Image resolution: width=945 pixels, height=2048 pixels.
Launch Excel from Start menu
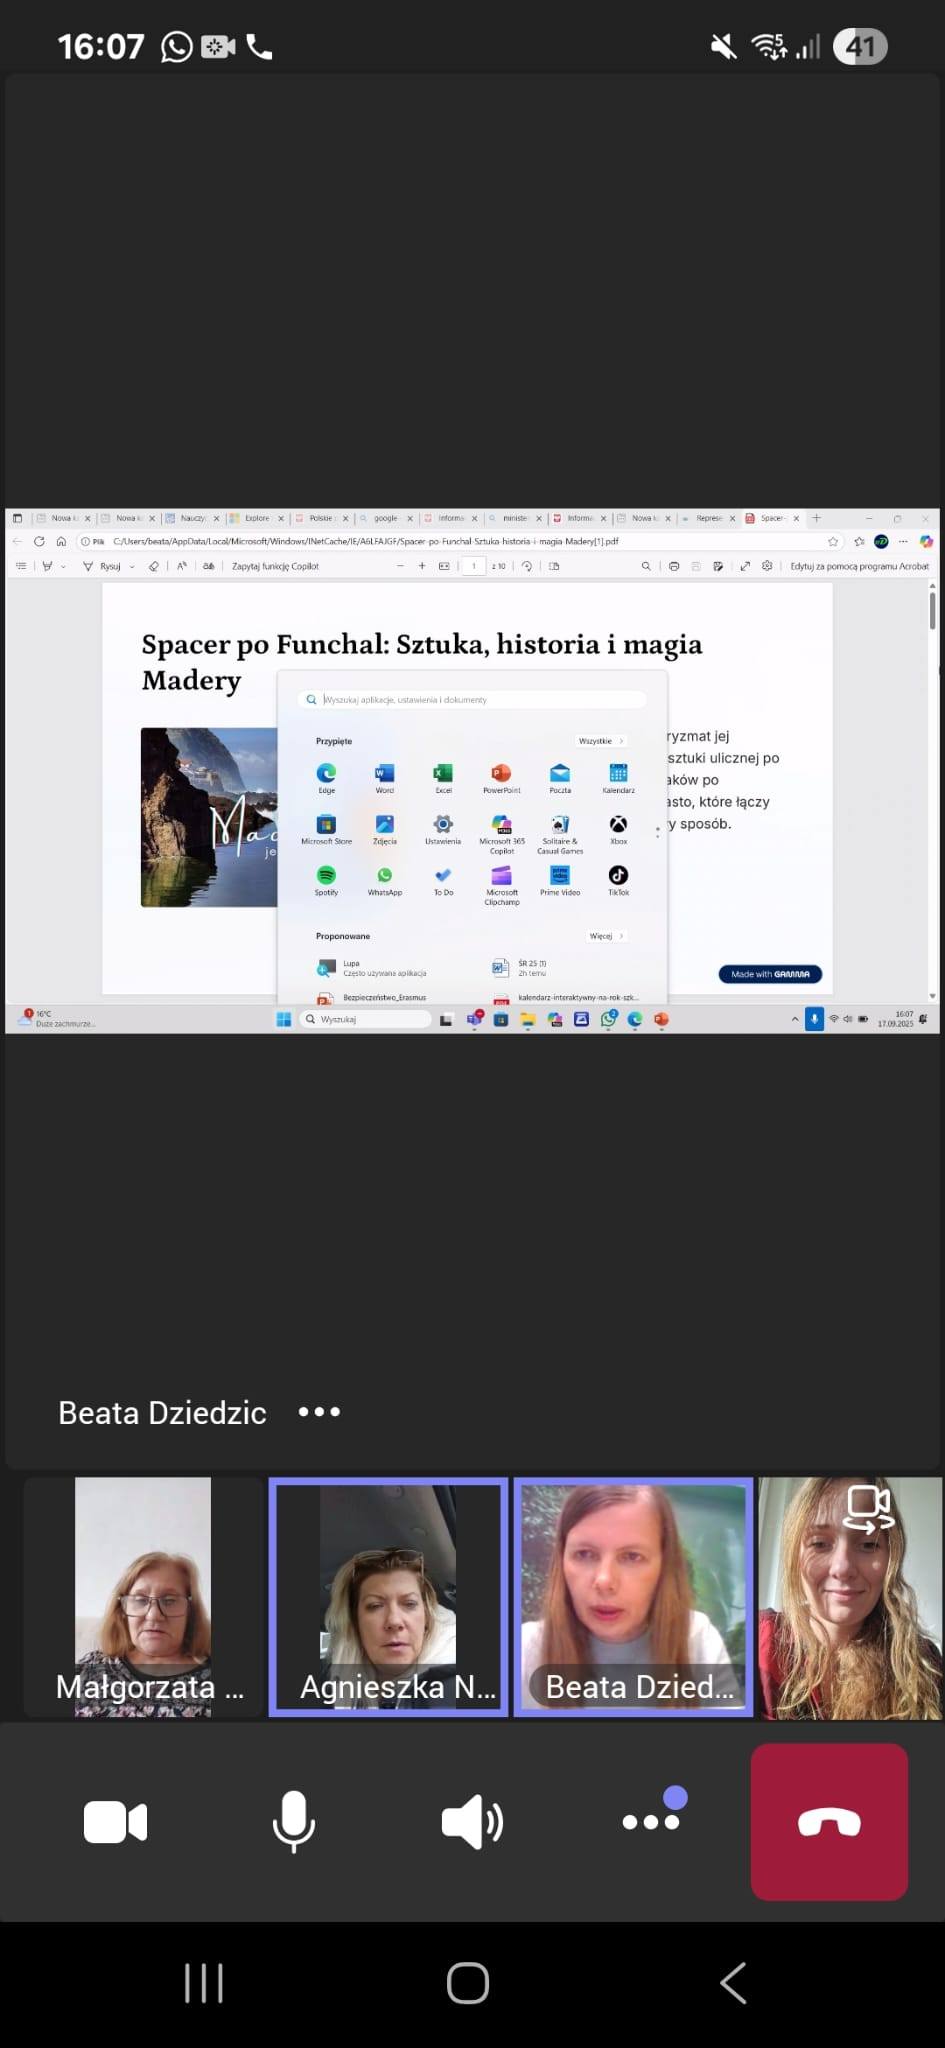click(443, 778)
